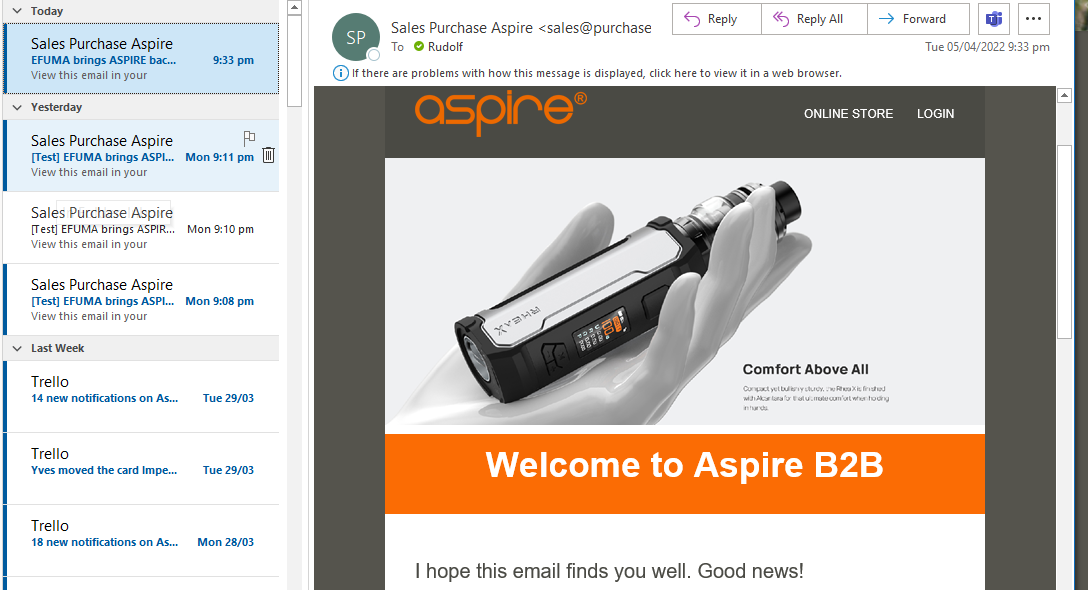1088x590 pixels.
Task: Collapse the Today group
Action: click(17, 11)
